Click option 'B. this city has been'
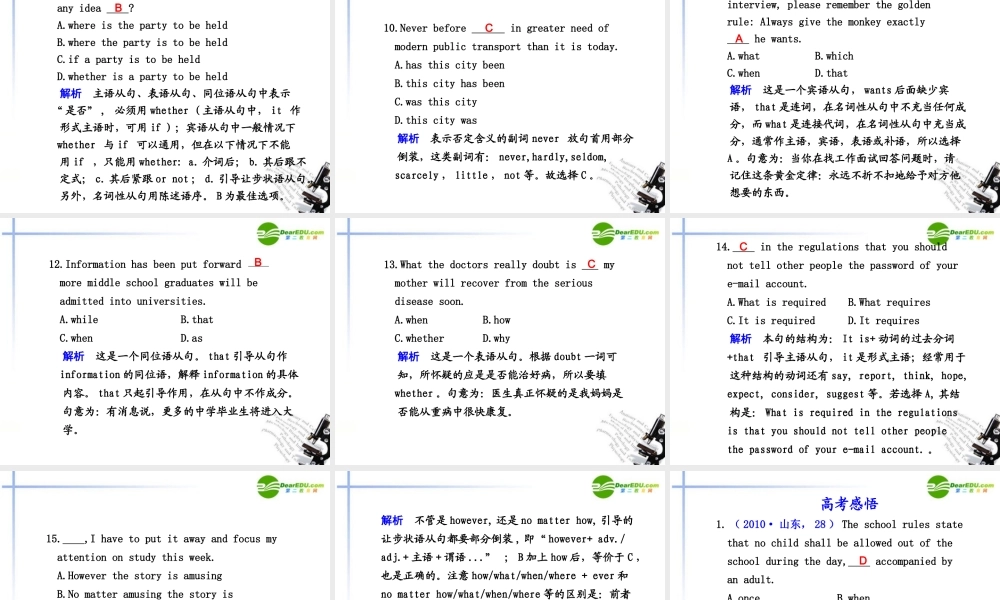The width and height of the screenshot is (1000, 600). [450, 84]
